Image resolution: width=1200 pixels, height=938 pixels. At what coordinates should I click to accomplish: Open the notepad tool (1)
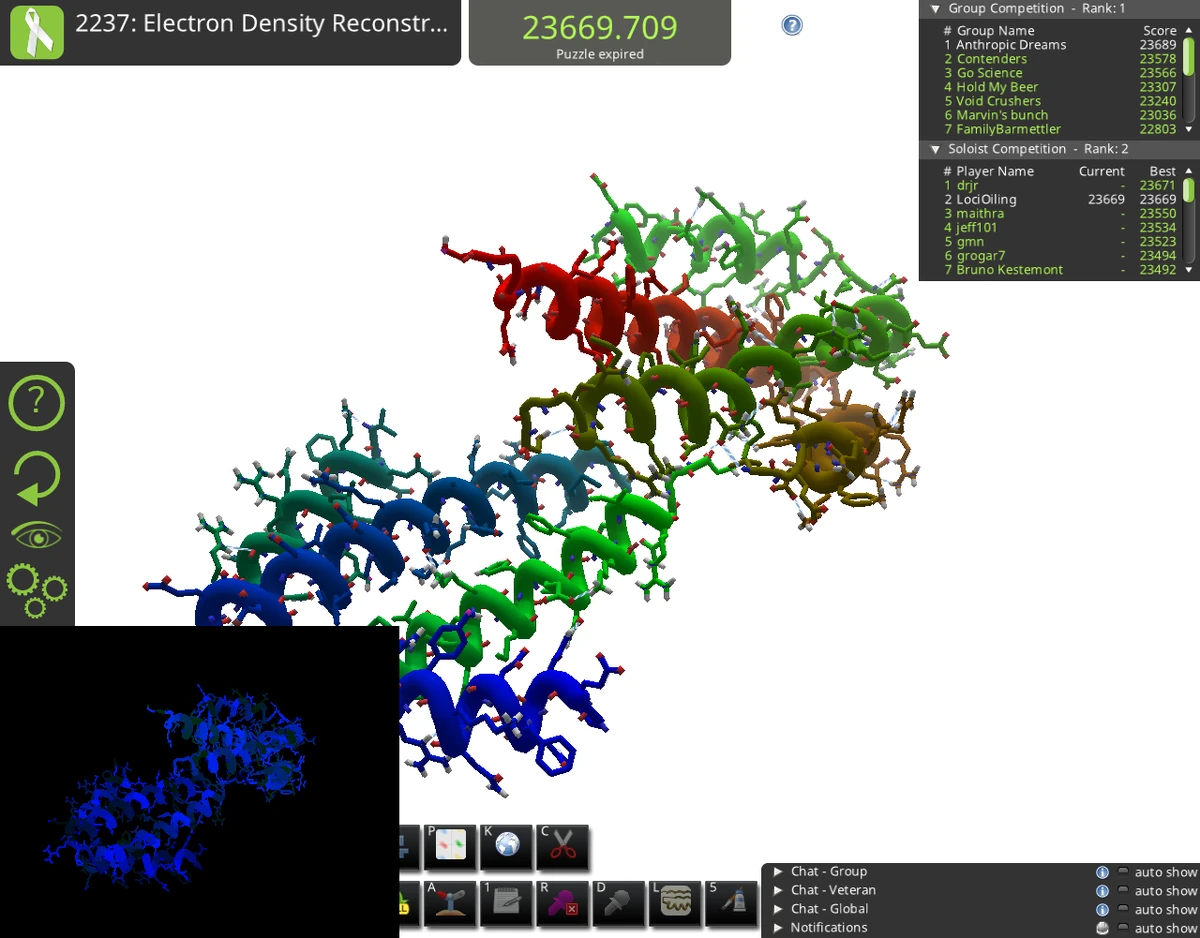tap(506, 903)
